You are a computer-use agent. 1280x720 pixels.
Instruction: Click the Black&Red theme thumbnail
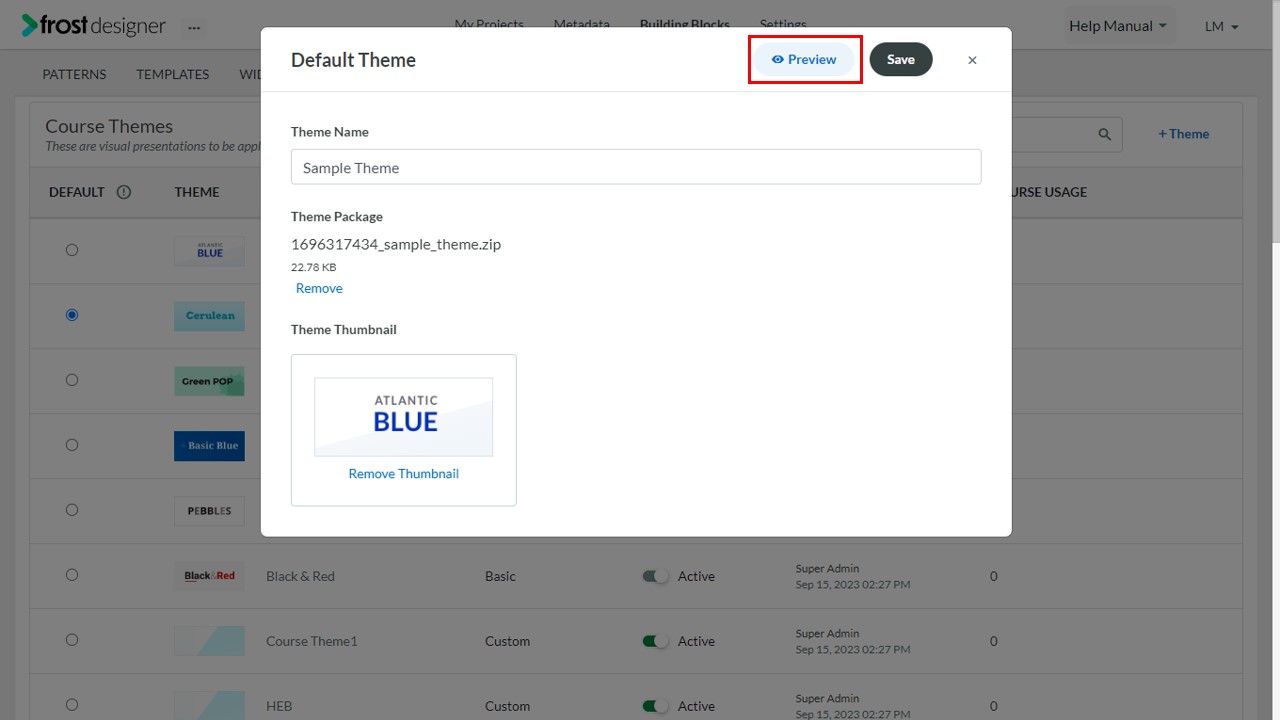[x=209, y=575]
